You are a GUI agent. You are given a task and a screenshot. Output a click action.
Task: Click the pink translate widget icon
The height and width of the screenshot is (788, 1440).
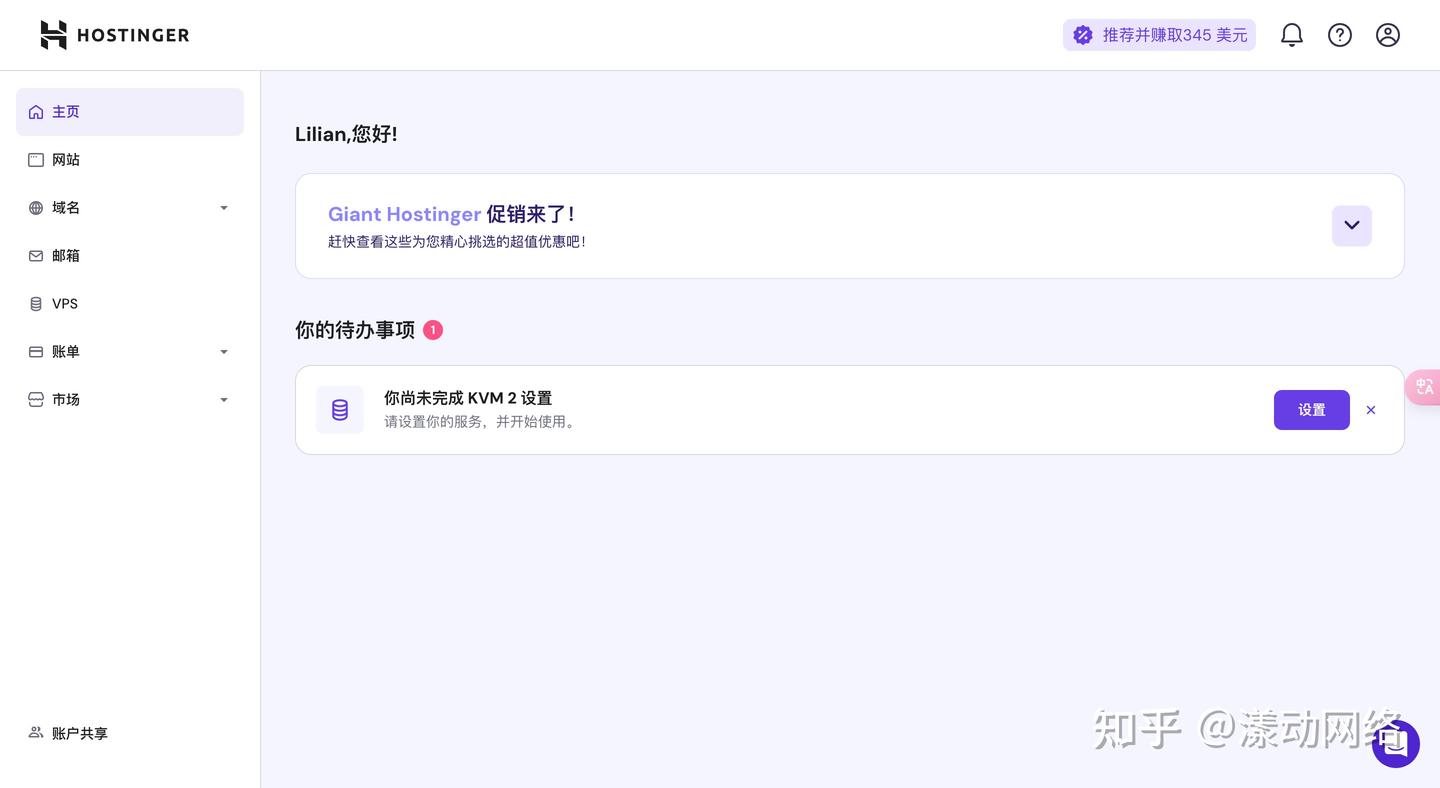click(x=1424, y=386)
